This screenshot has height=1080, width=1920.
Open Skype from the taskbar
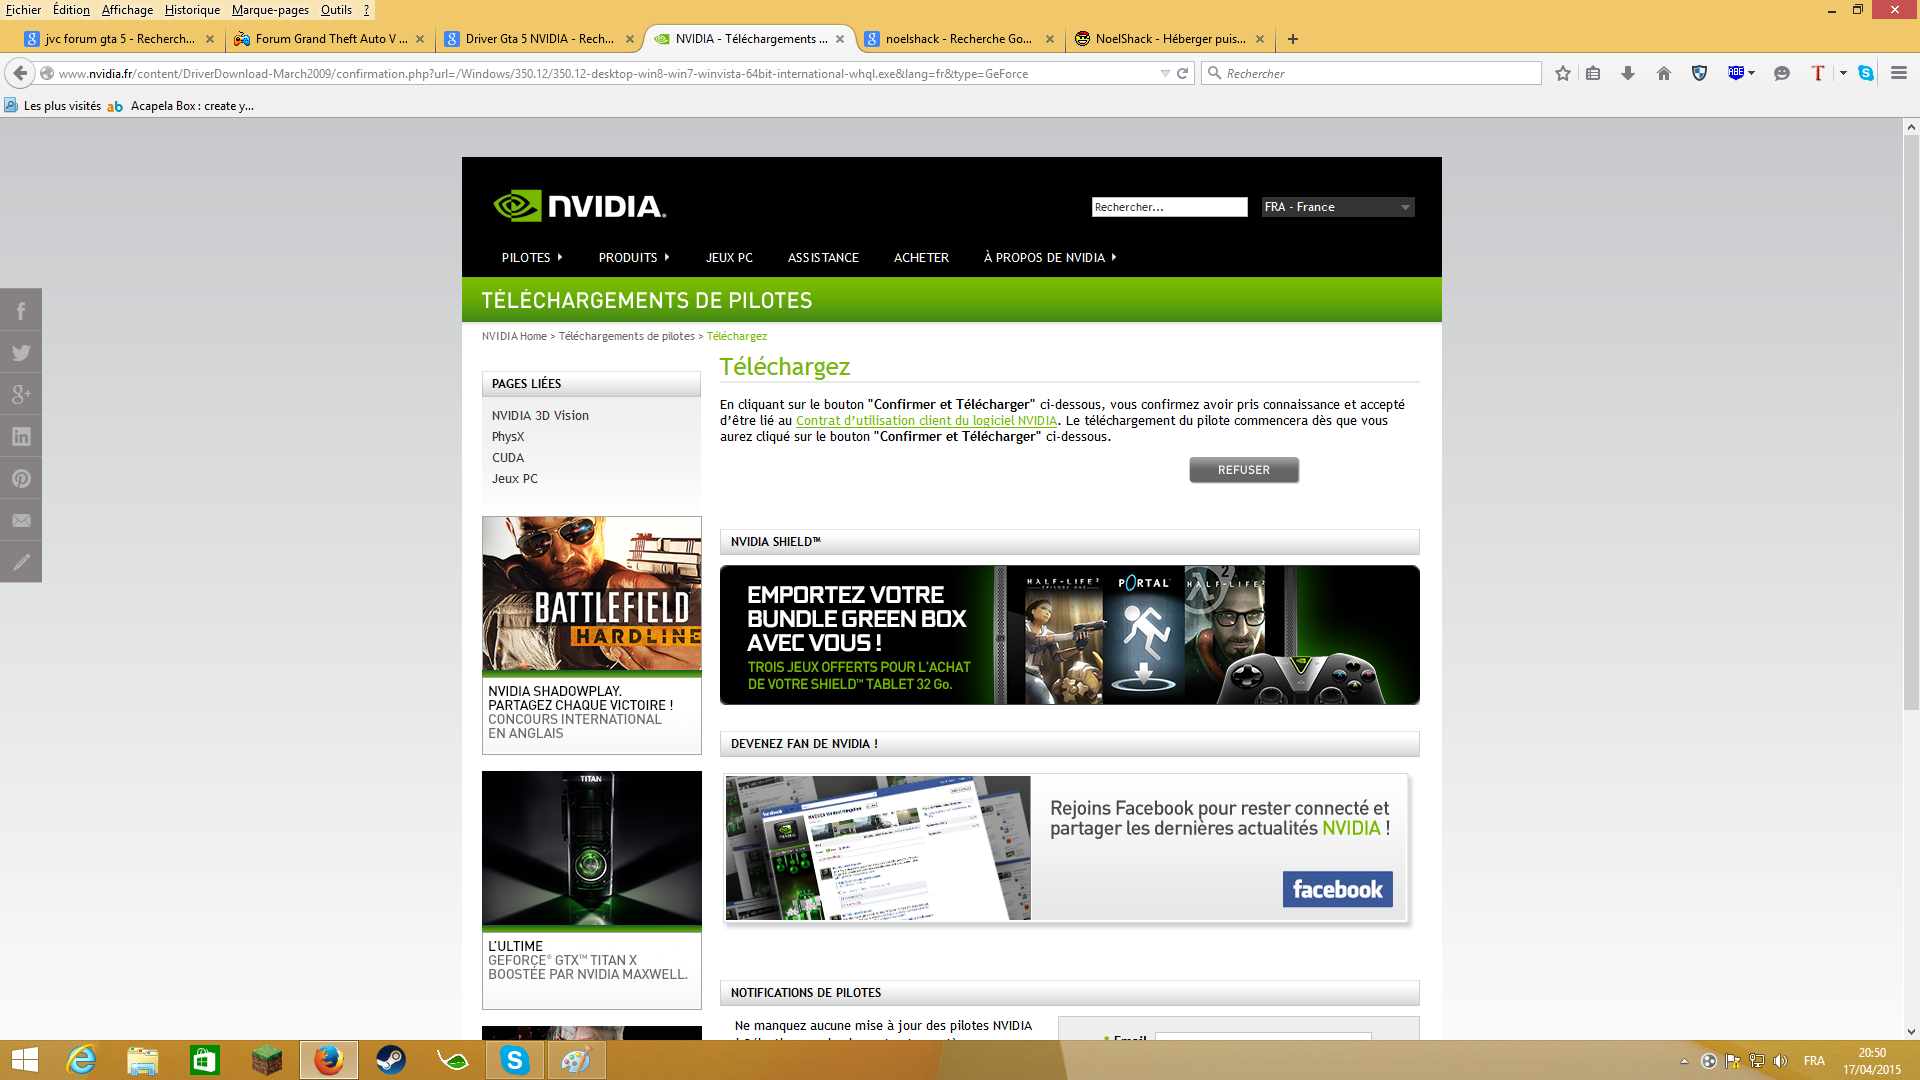pos(514,1060)
